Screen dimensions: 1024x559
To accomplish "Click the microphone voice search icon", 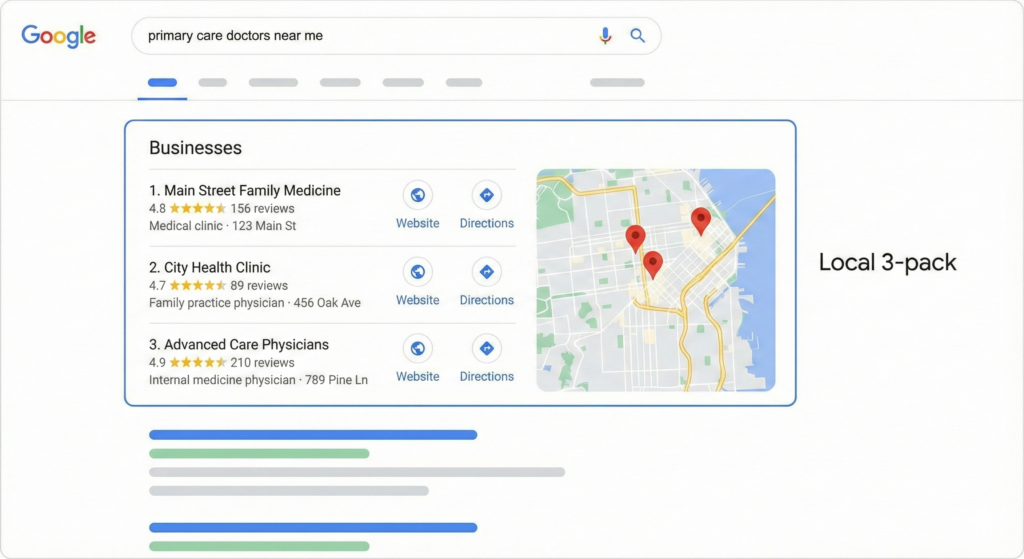I will (x=605, y=36).
